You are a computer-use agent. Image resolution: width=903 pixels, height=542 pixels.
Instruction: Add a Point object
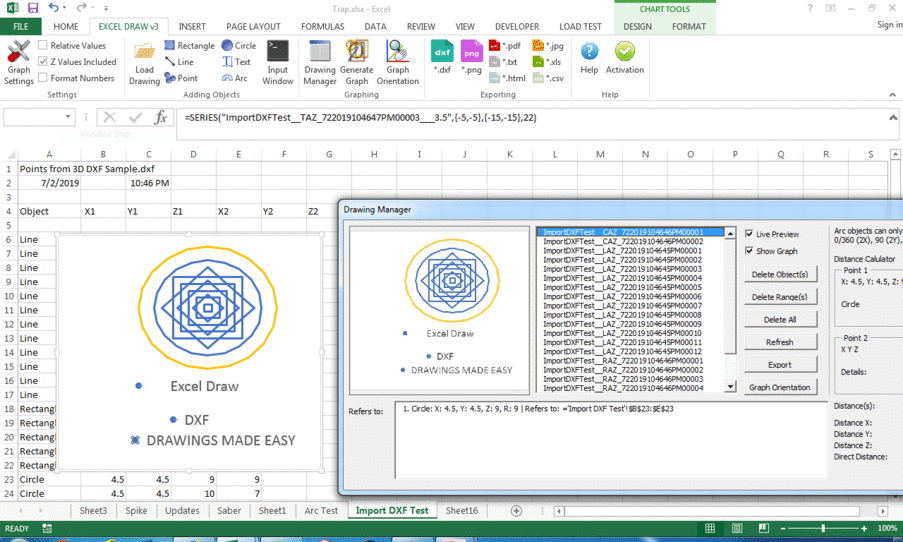(181, 78)
